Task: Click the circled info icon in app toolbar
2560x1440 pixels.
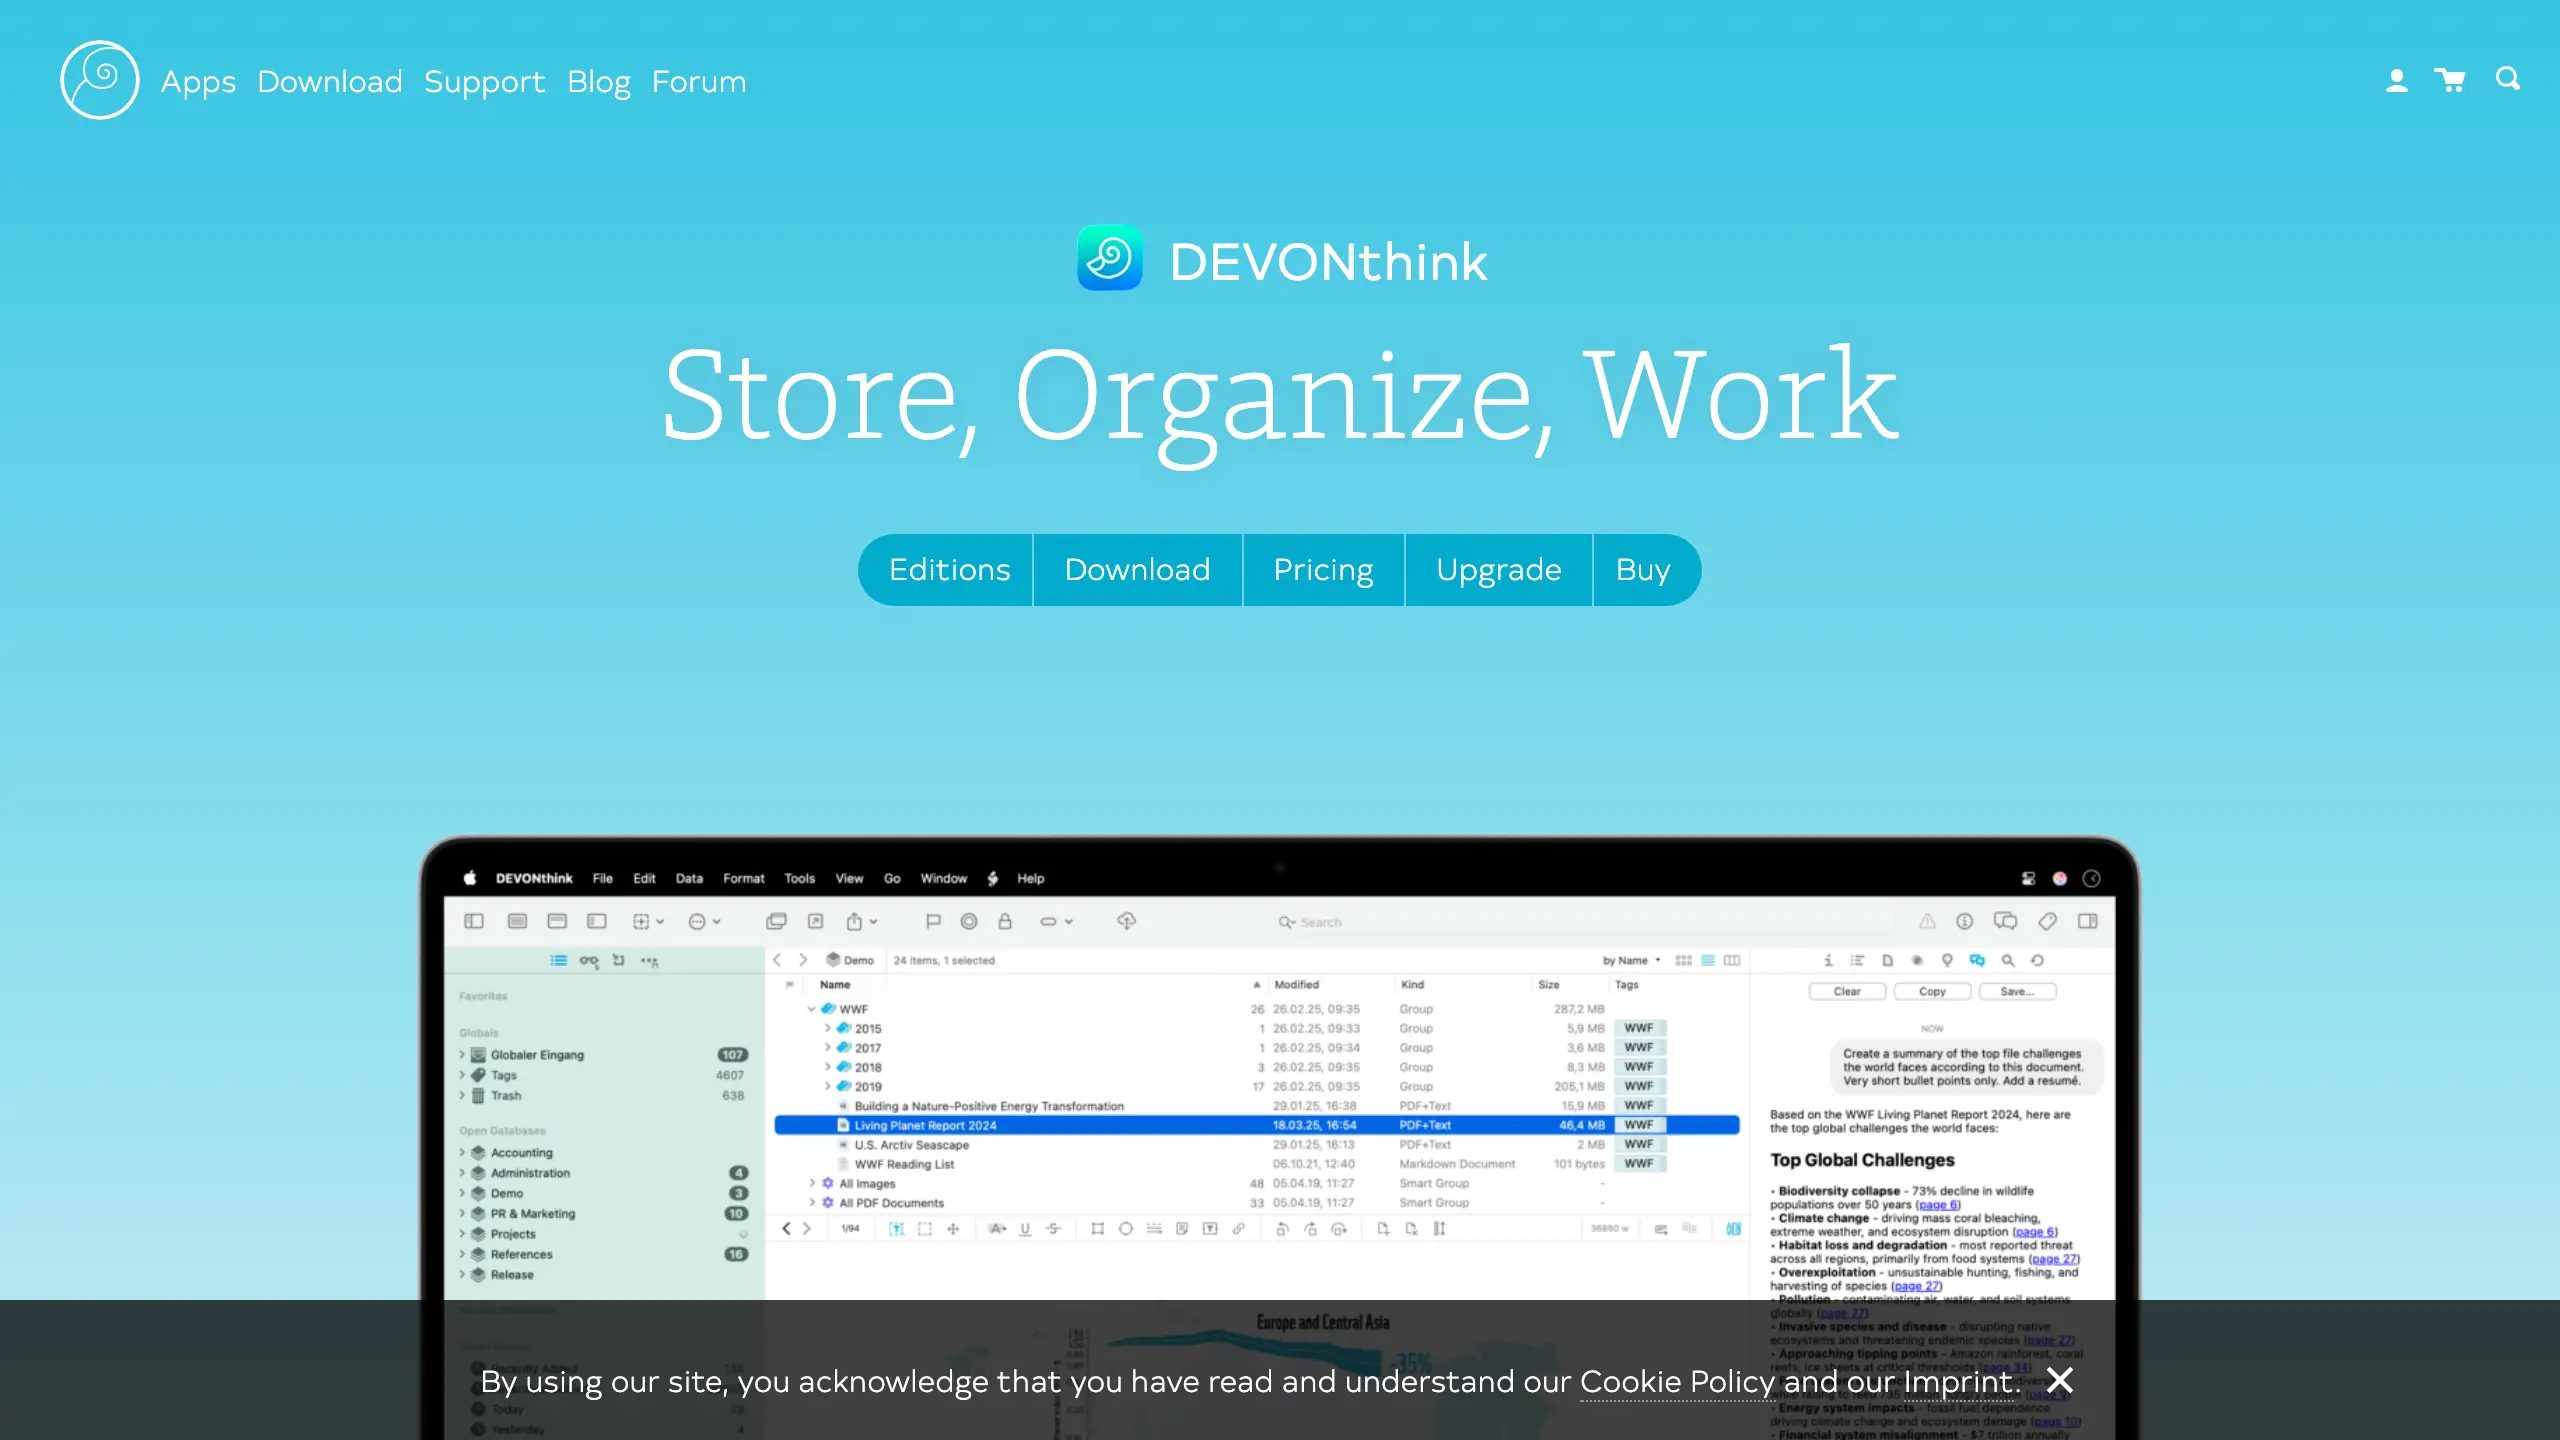Action: (x=1965, y=921)
